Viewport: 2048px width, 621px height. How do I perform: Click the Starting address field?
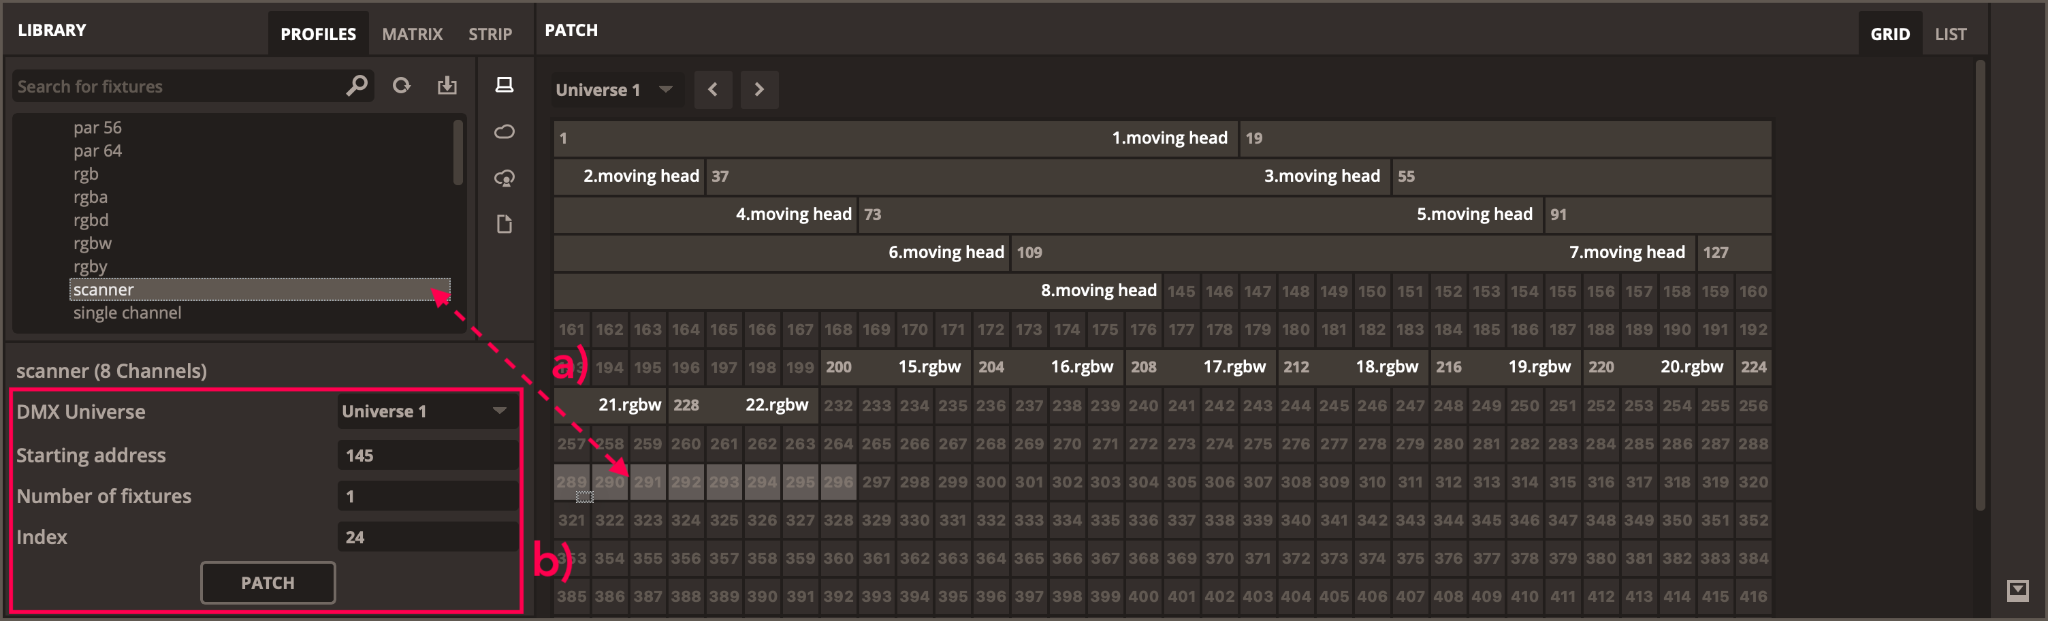point(427,455)
